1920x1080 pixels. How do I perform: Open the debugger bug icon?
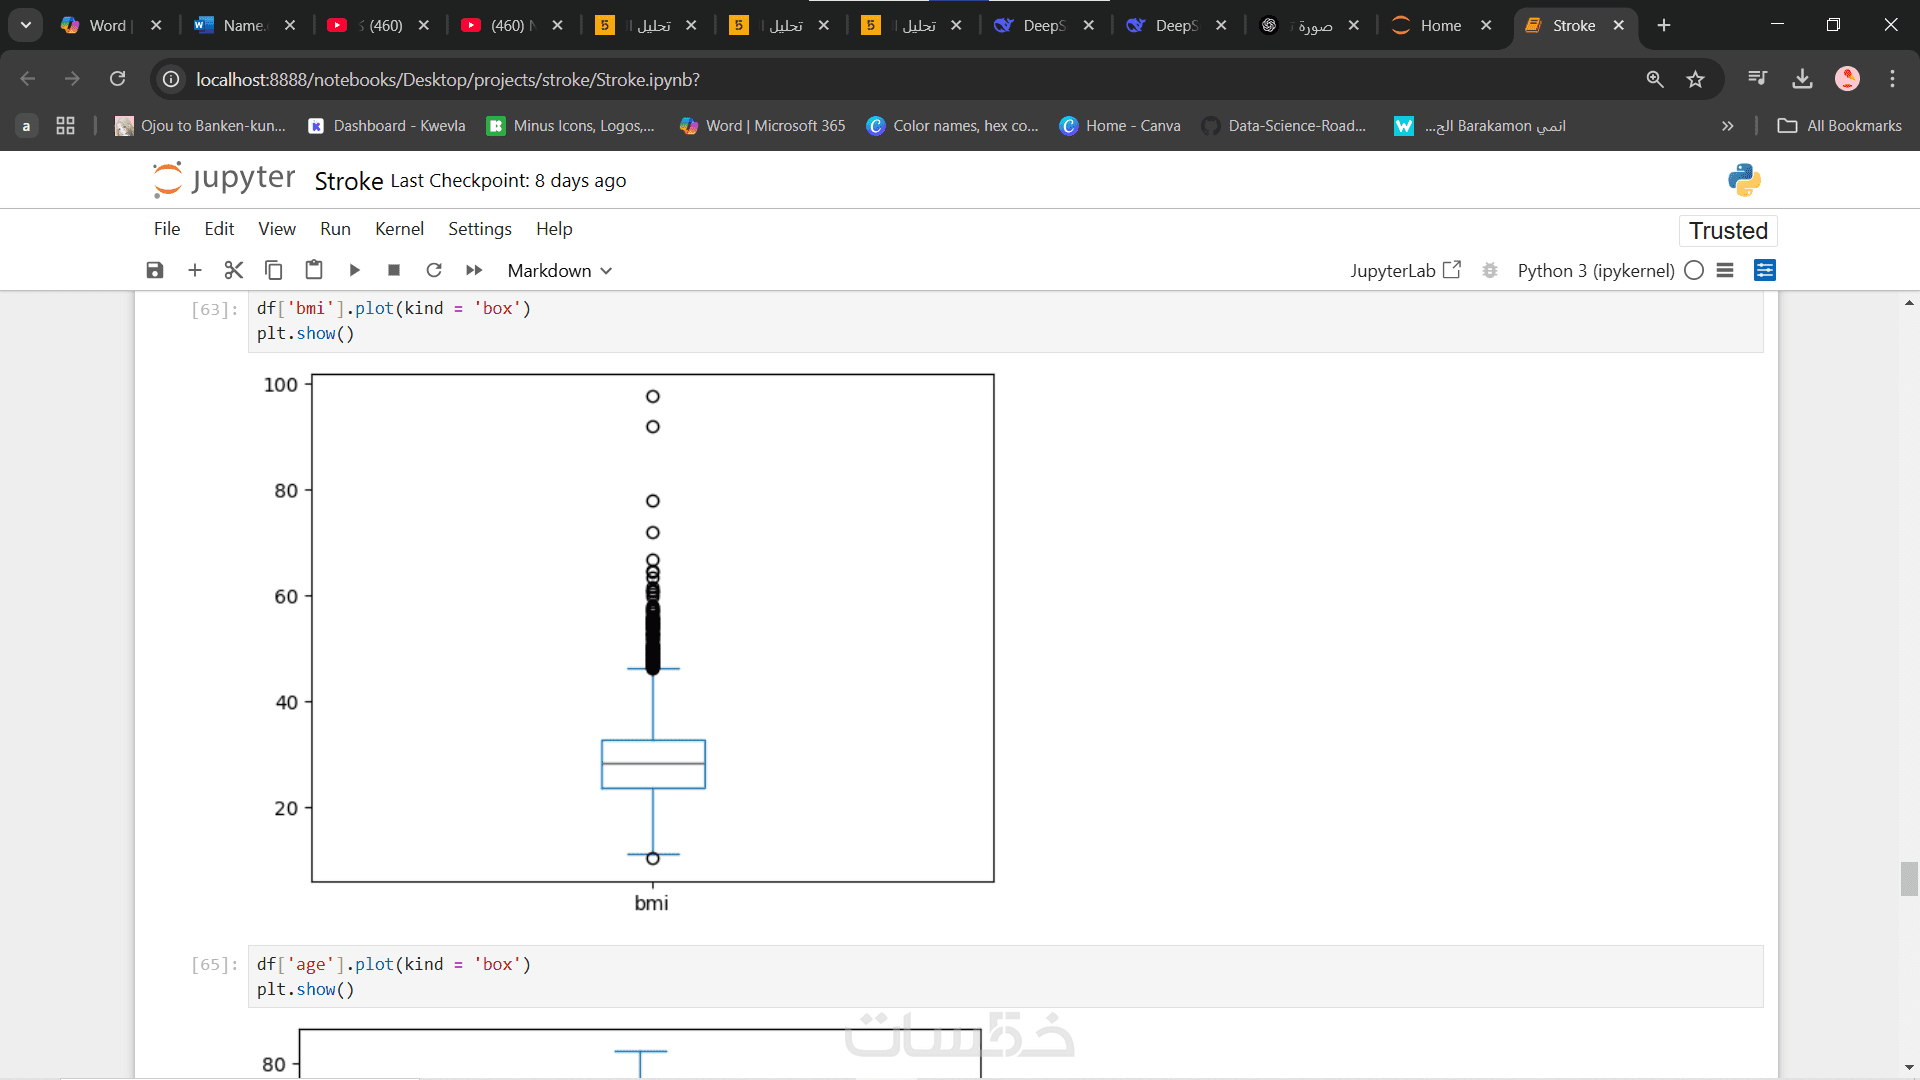point(1490,270)
